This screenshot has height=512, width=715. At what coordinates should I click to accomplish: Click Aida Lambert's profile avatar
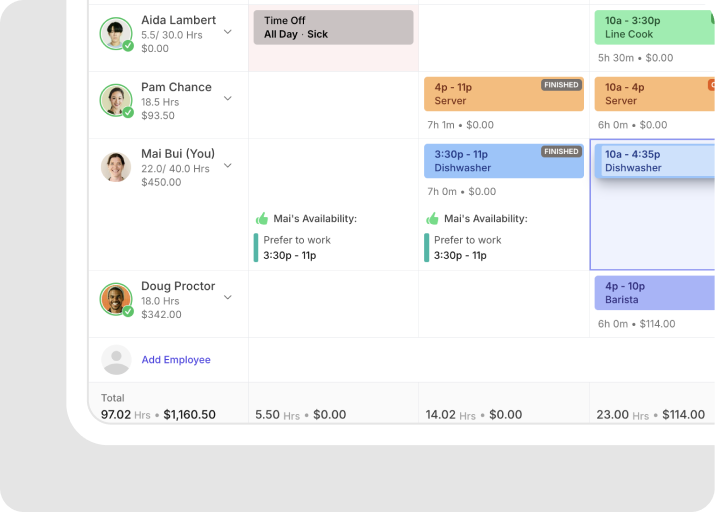pos(116,33)
